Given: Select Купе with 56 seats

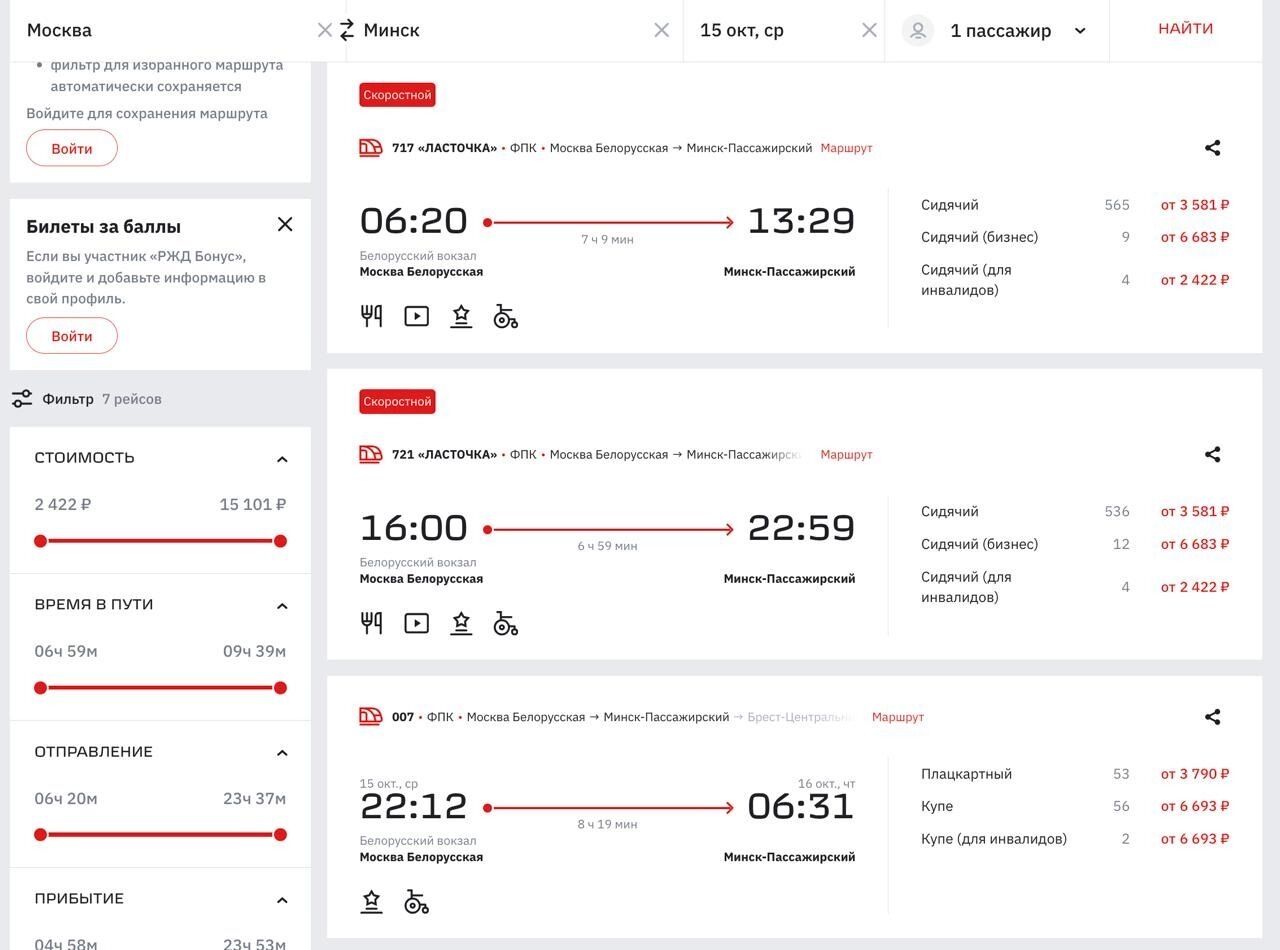Looking at the screenshot, I should pos(1075,806).
